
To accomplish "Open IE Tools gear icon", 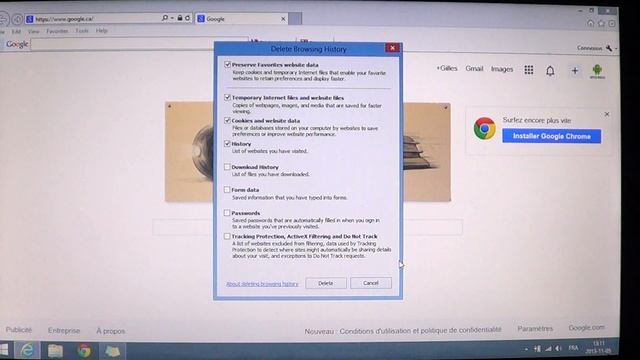I will (x=612, y=23).
